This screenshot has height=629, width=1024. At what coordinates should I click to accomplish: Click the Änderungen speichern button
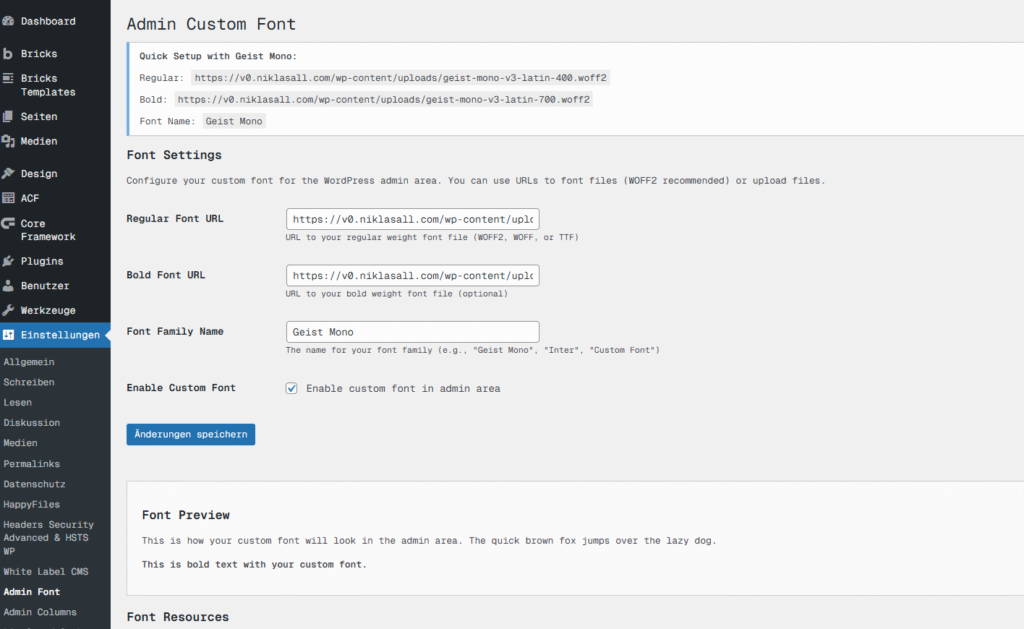pyautogui.click(x=190, y=434)
